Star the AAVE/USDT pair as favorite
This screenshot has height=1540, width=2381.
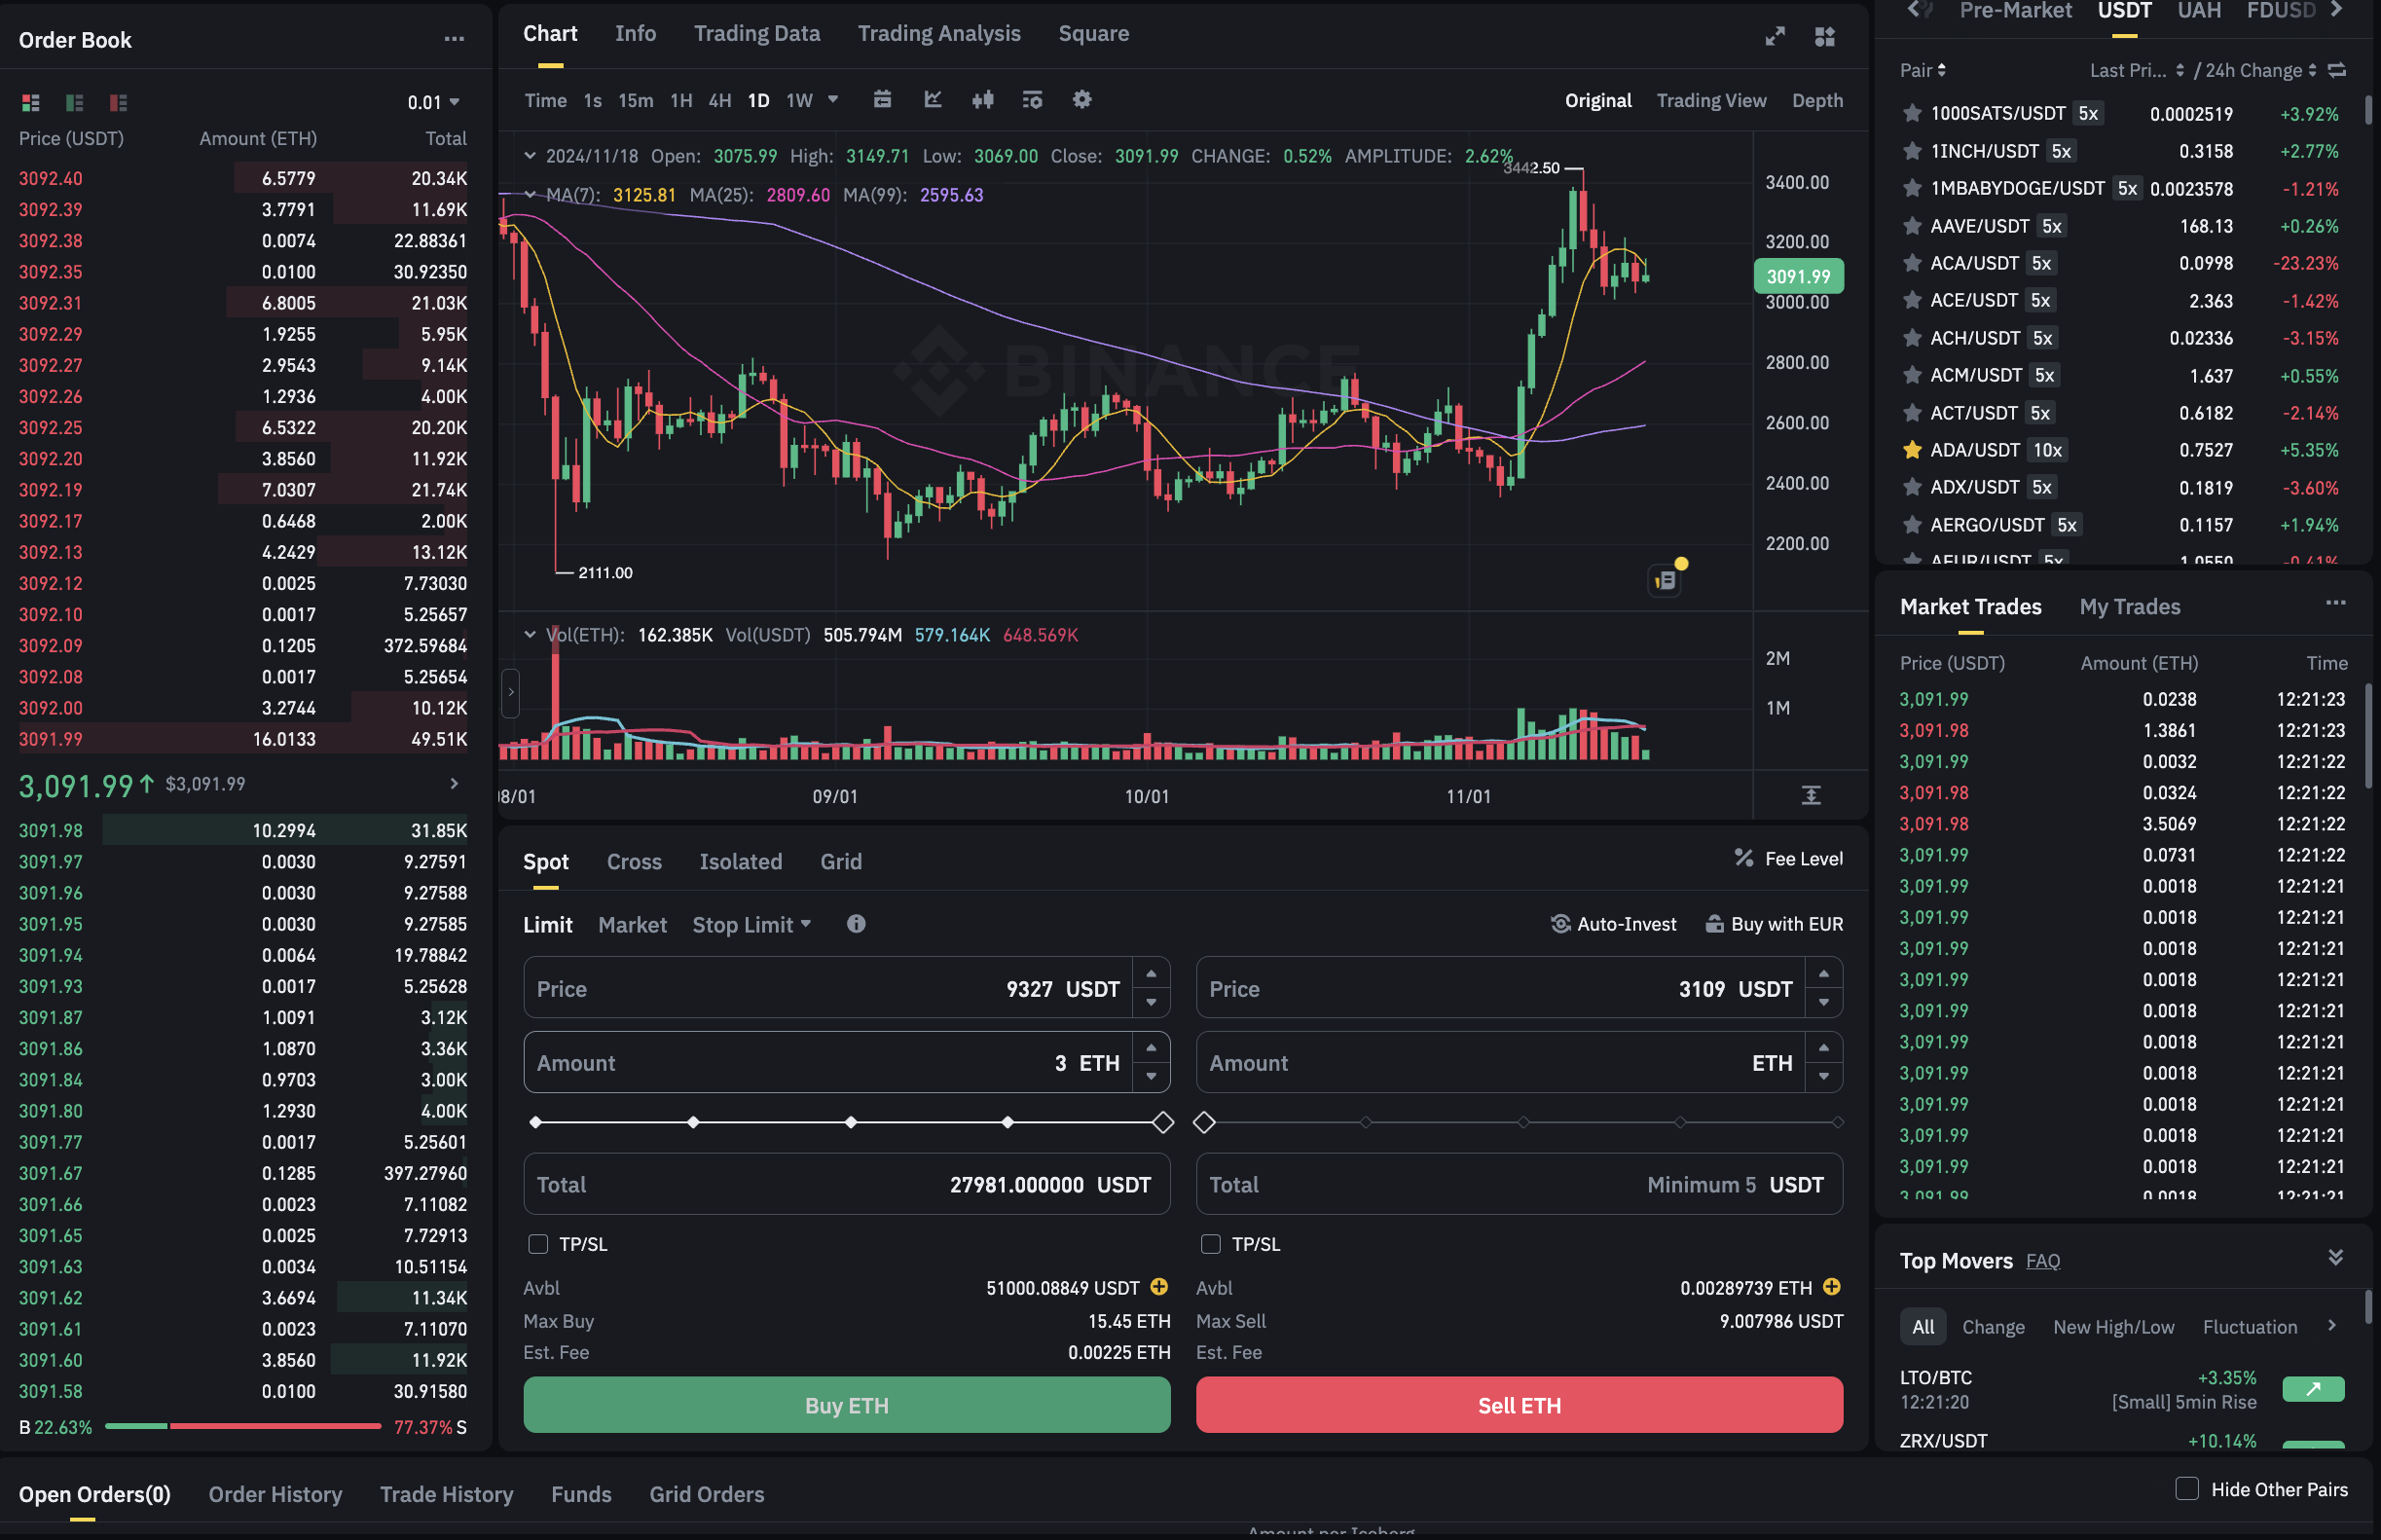pos(1912,226)
